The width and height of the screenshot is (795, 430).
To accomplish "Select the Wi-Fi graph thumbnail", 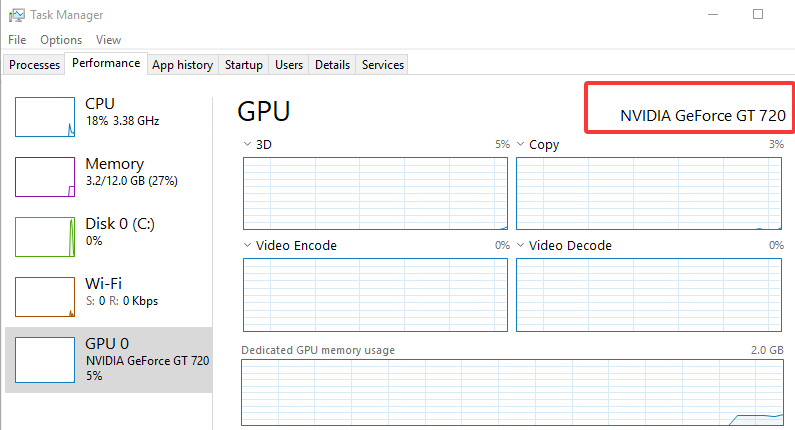I will tap(45, 297).
